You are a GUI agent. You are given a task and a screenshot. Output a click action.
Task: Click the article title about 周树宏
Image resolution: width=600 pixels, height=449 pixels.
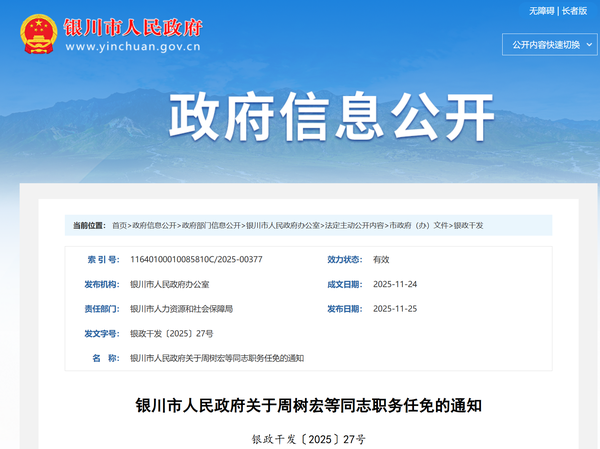click(309, 407)
